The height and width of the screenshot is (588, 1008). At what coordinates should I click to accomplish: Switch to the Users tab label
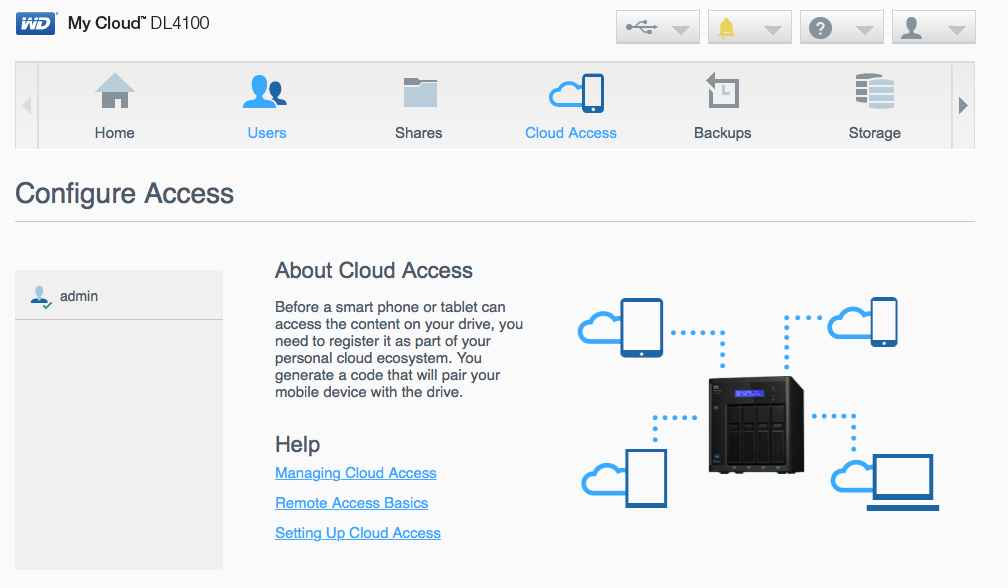click(x=267, y=133)
